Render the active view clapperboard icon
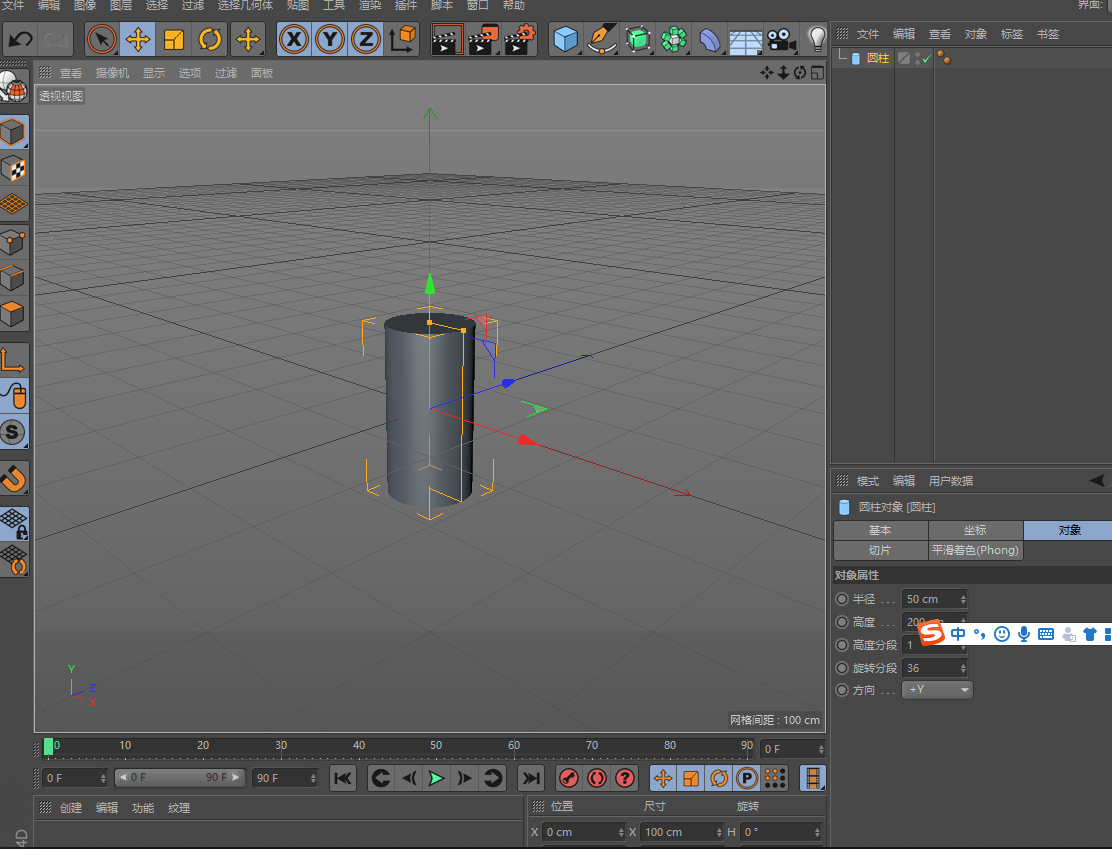The image size is (1112, 849). 447,39
